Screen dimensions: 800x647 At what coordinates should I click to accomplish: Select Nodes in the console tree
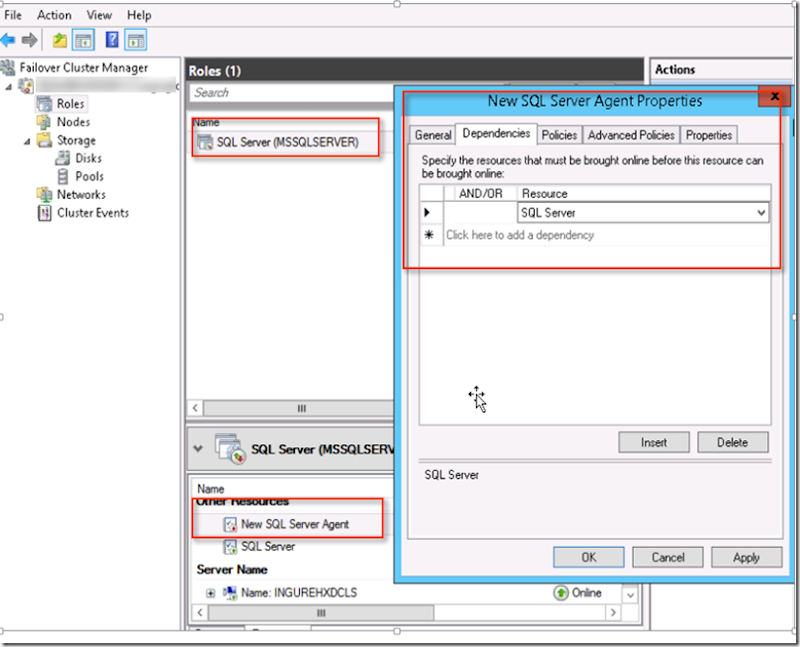(x=73, y=122)
